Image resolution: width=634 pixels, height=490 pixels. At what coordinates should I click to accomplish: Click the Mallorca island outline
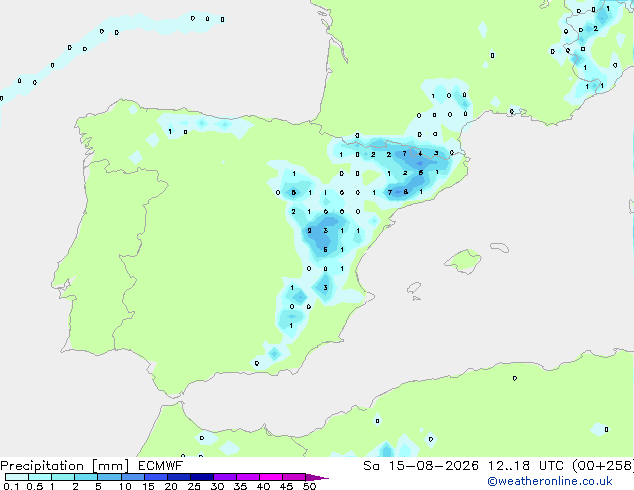(463, 261)
